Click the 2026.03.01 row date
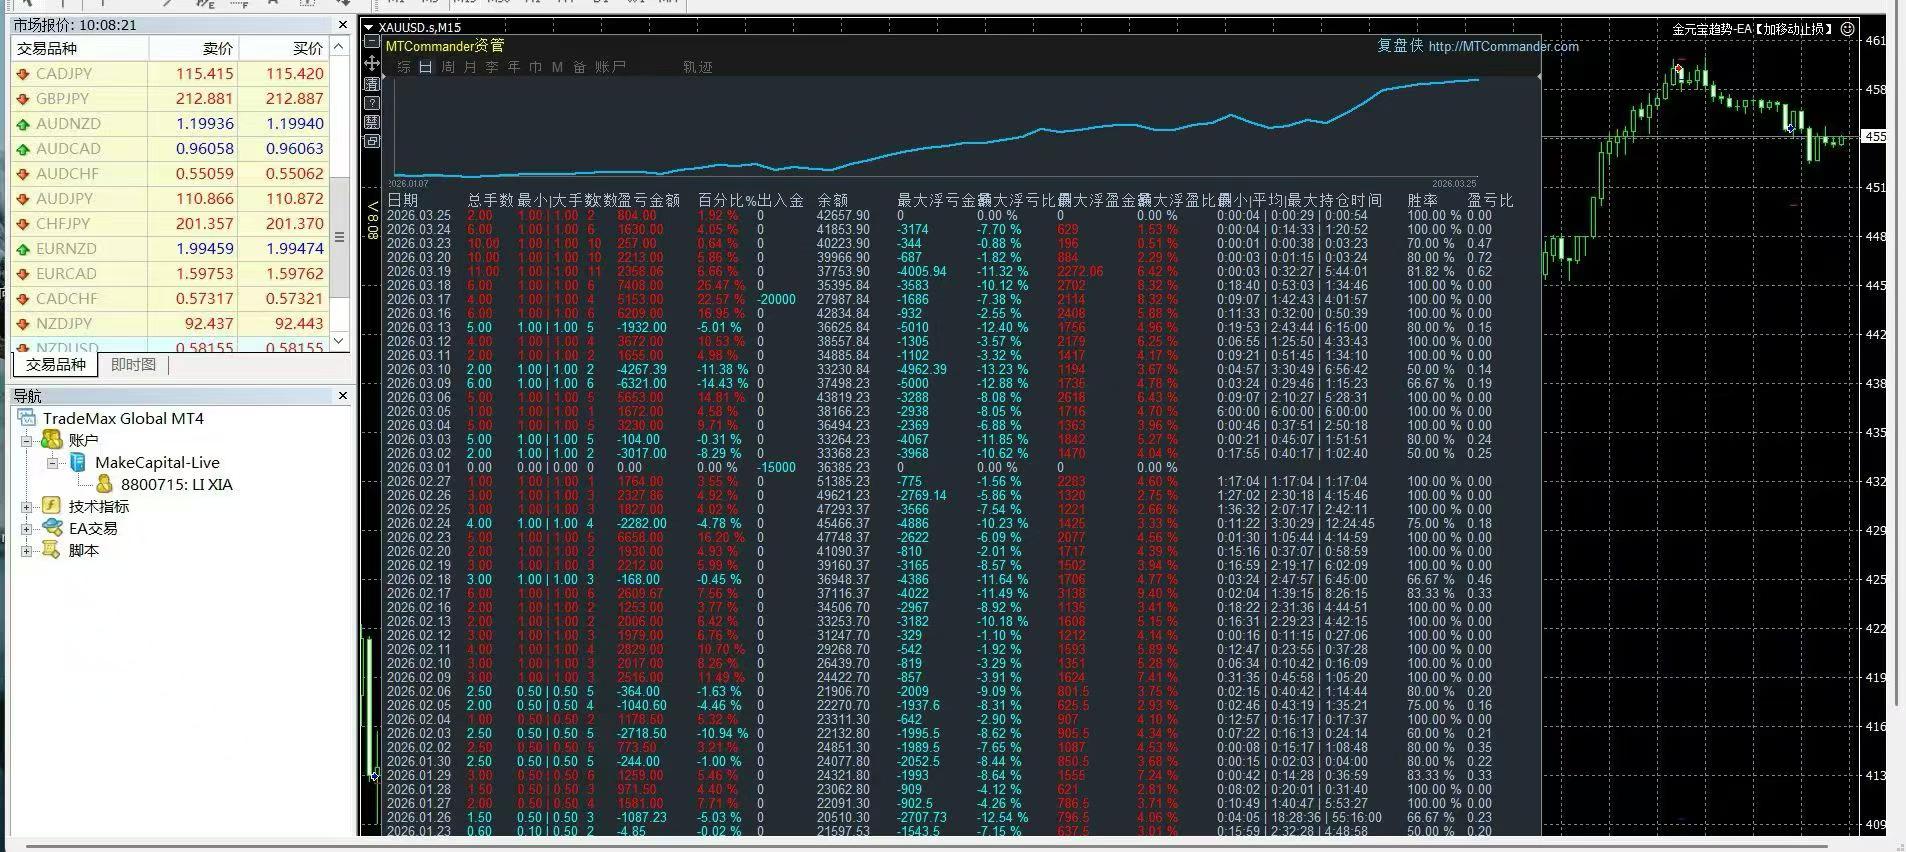Screen dimensions: 1906x852 coord(419,467)
